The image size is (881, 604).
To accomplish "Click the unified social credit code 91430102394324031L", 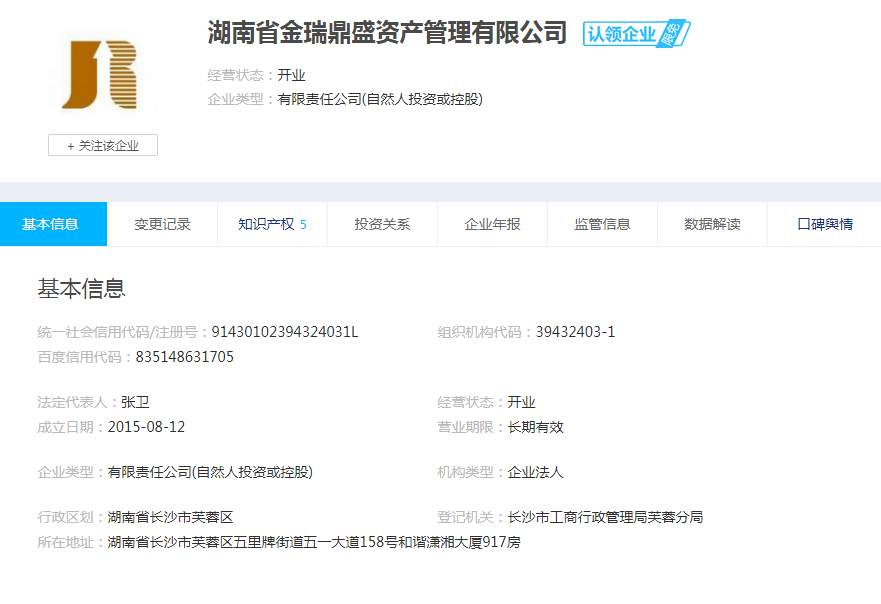I will click(285, 332).
